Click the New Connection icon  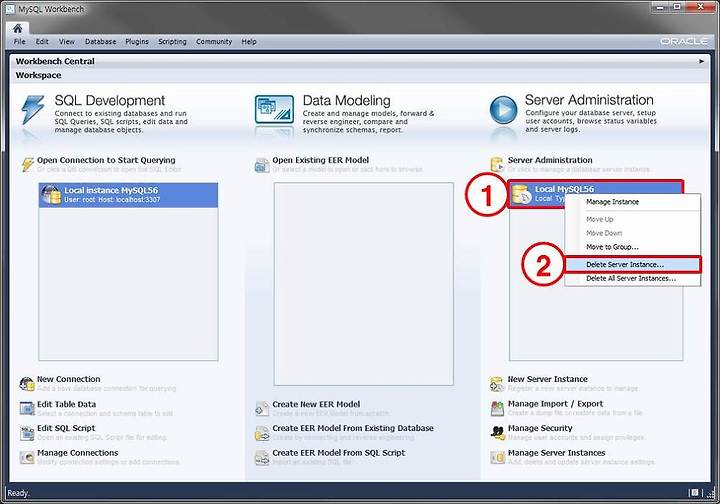(27, 384)
